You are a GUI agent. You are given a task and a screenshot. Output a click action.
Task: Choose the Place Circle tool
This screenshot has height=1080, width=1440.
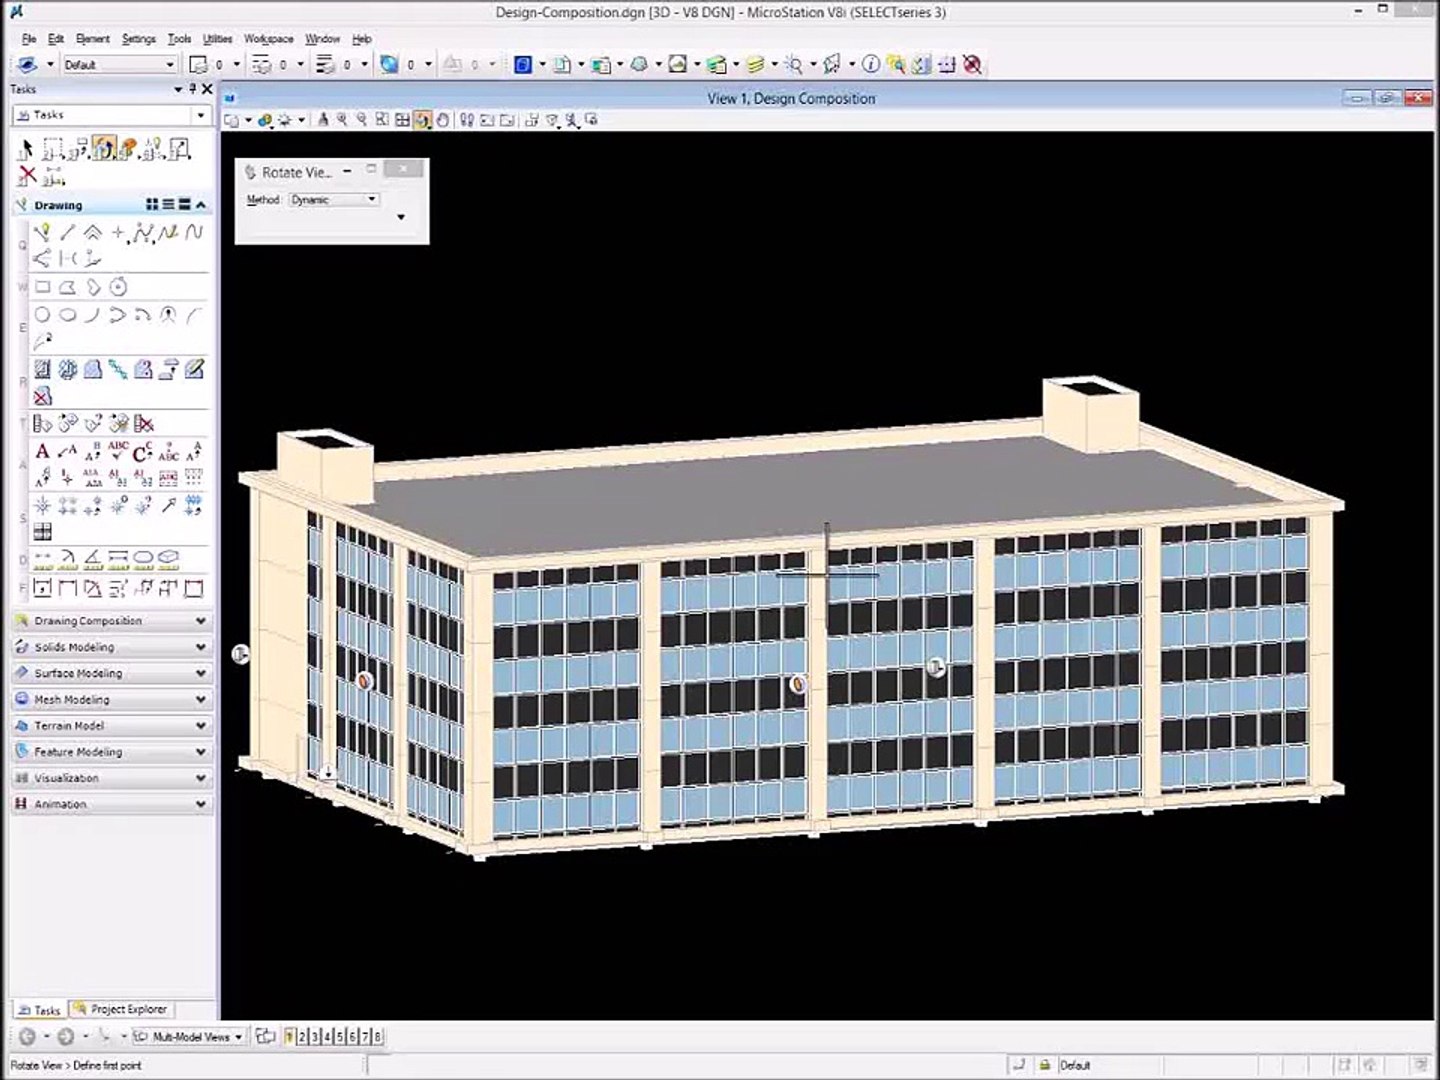pos(42,315)
